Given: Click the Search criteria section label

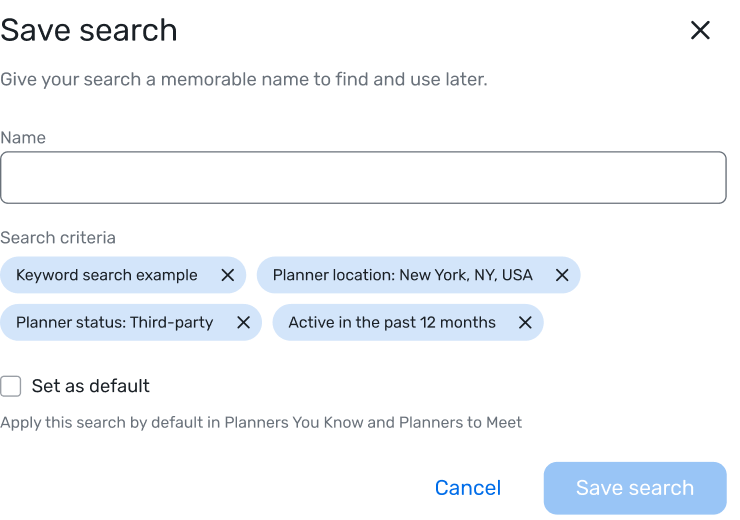Looking at the screenshot, I should coord(58,238).
